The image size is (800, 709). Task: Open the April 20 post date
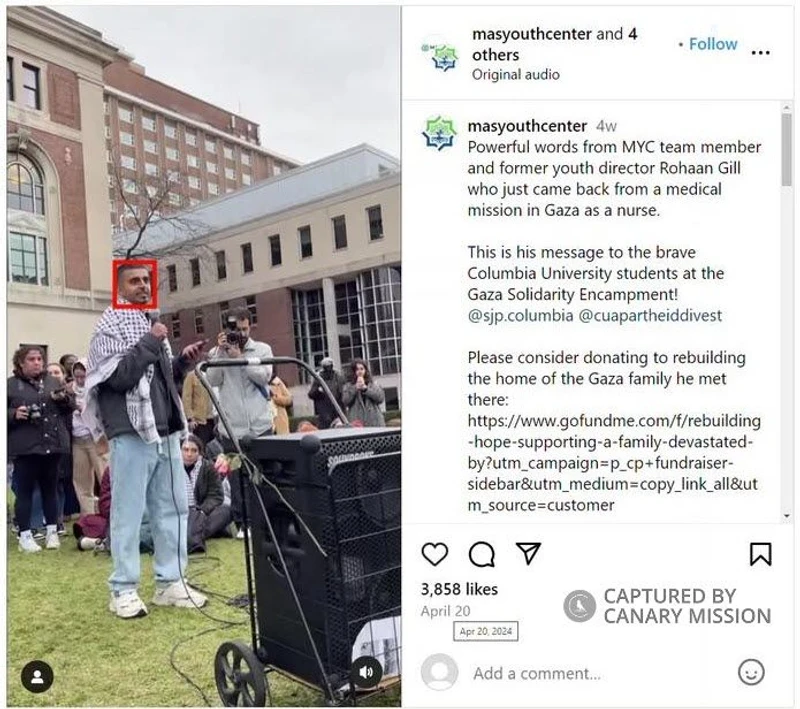coord(445,611)
